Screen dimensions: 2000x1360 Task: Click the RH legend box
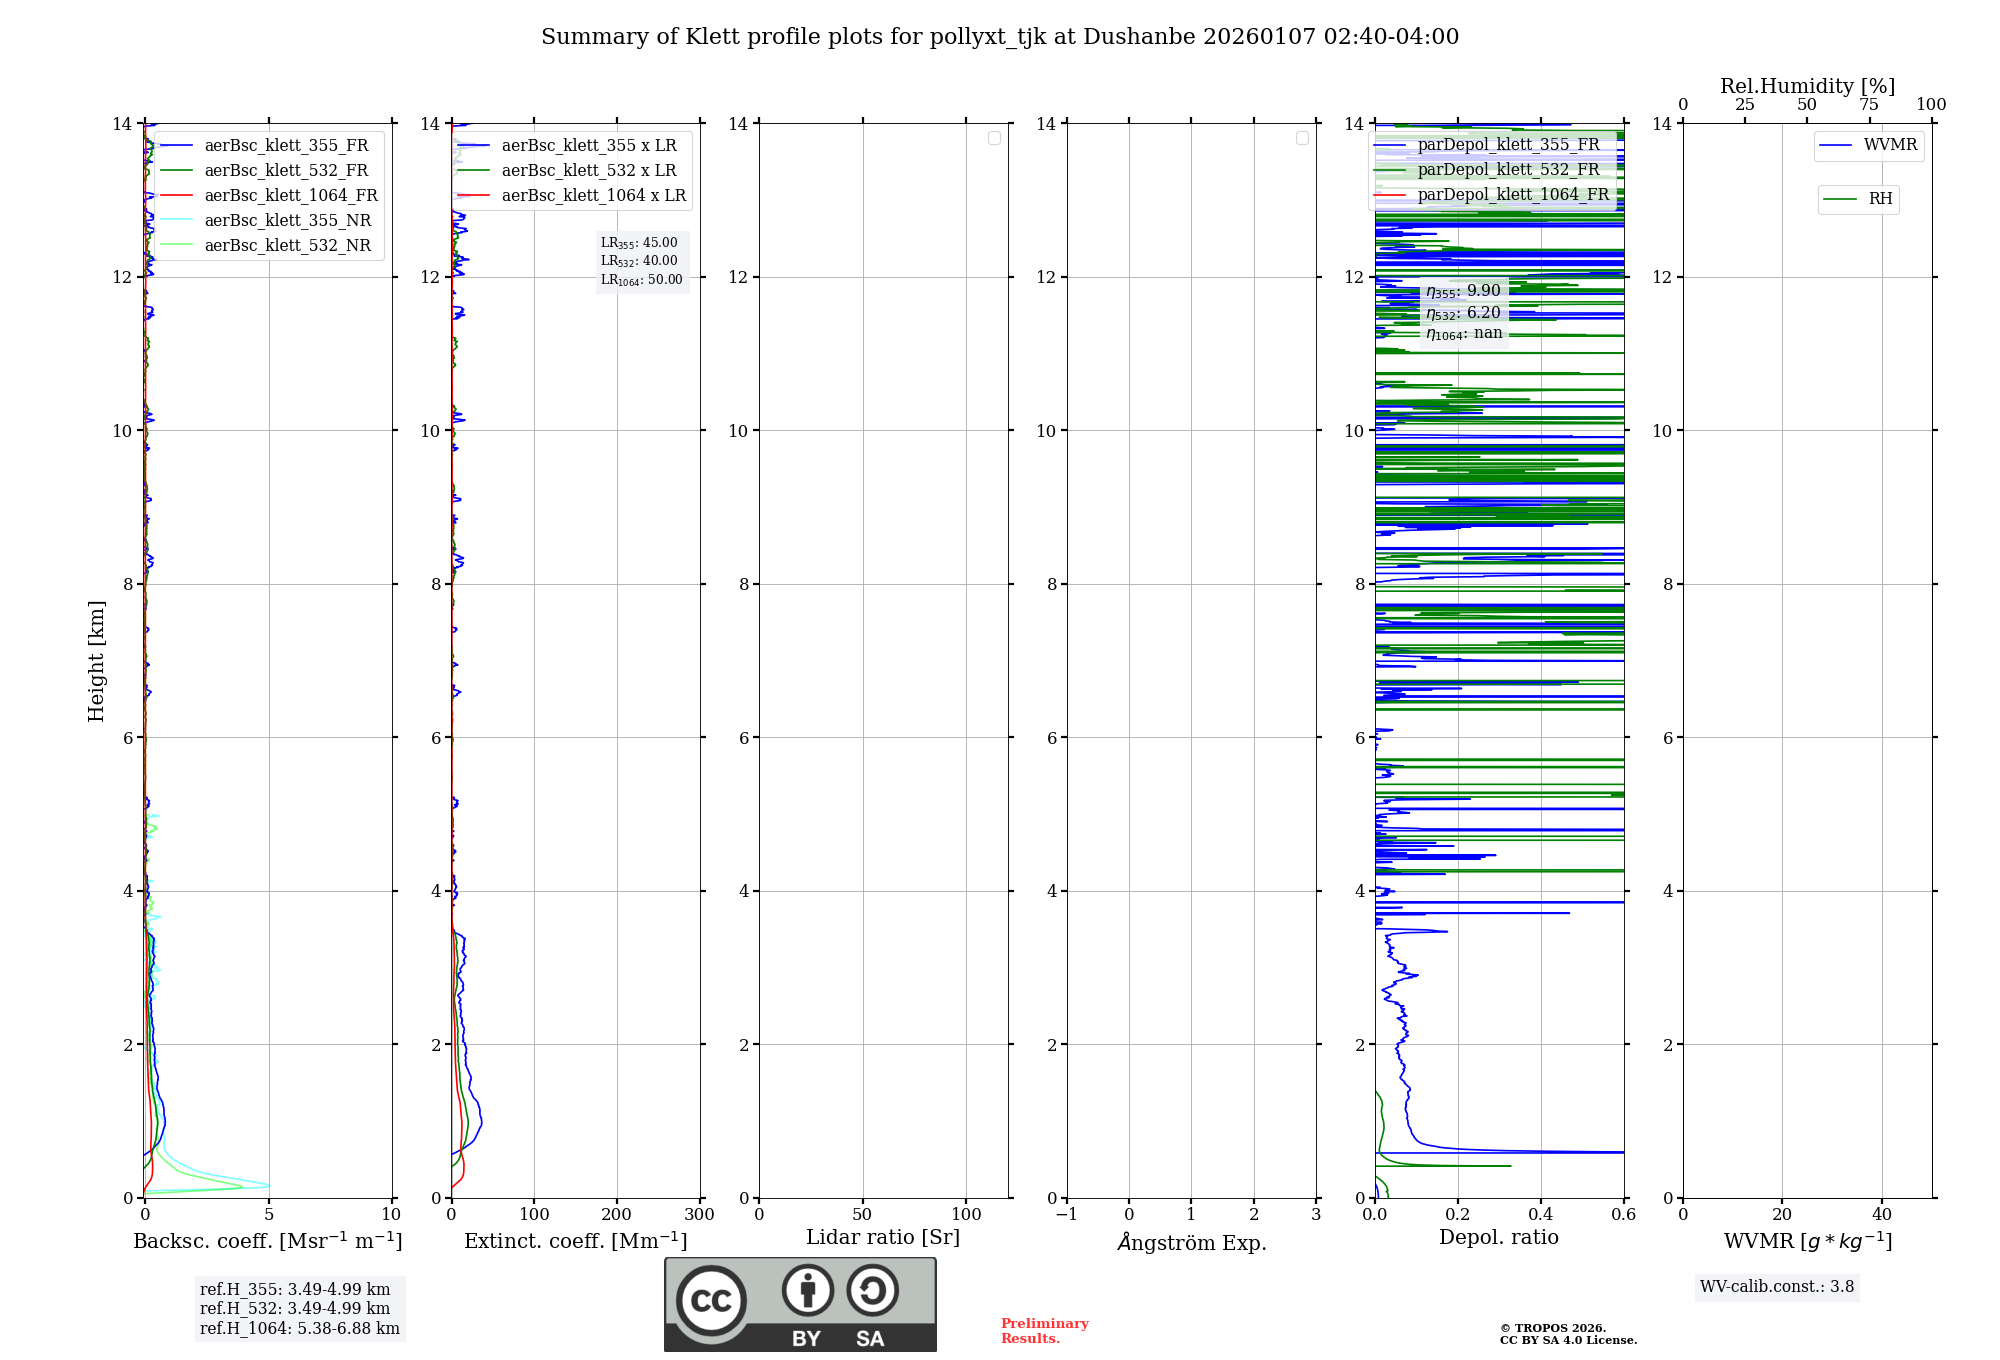pyautogui.click(x=1858, y=199)
